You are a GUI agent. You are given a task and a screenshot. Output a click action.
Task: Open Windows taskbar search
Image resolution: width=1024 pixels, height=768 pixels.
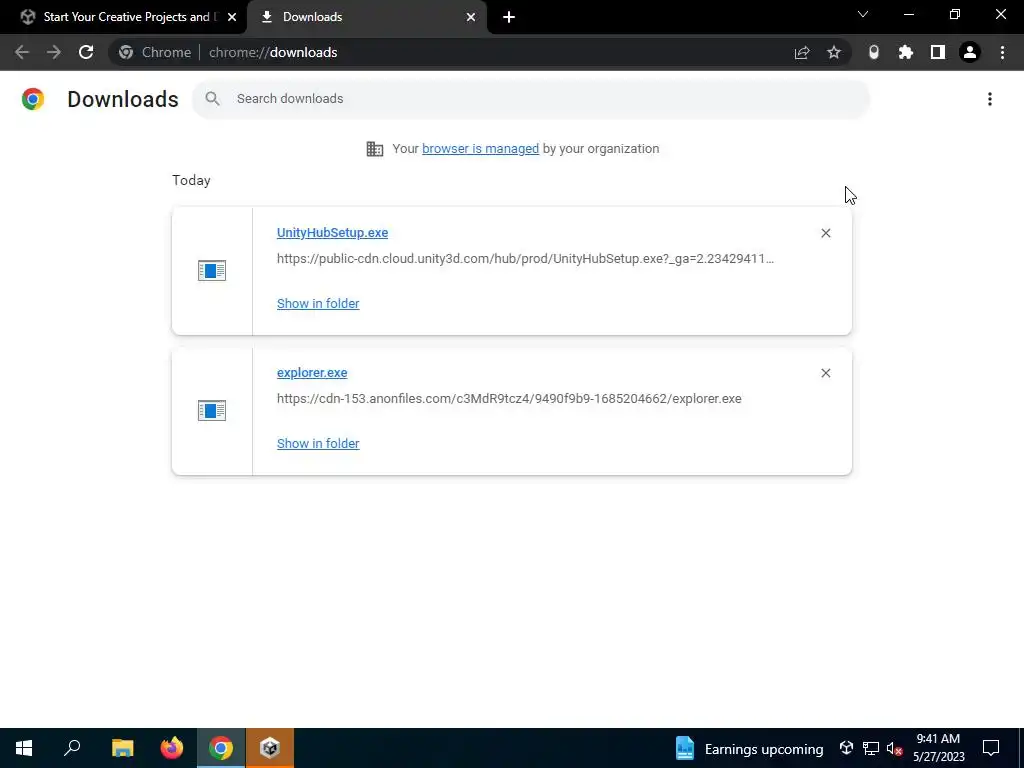point(72,748)
